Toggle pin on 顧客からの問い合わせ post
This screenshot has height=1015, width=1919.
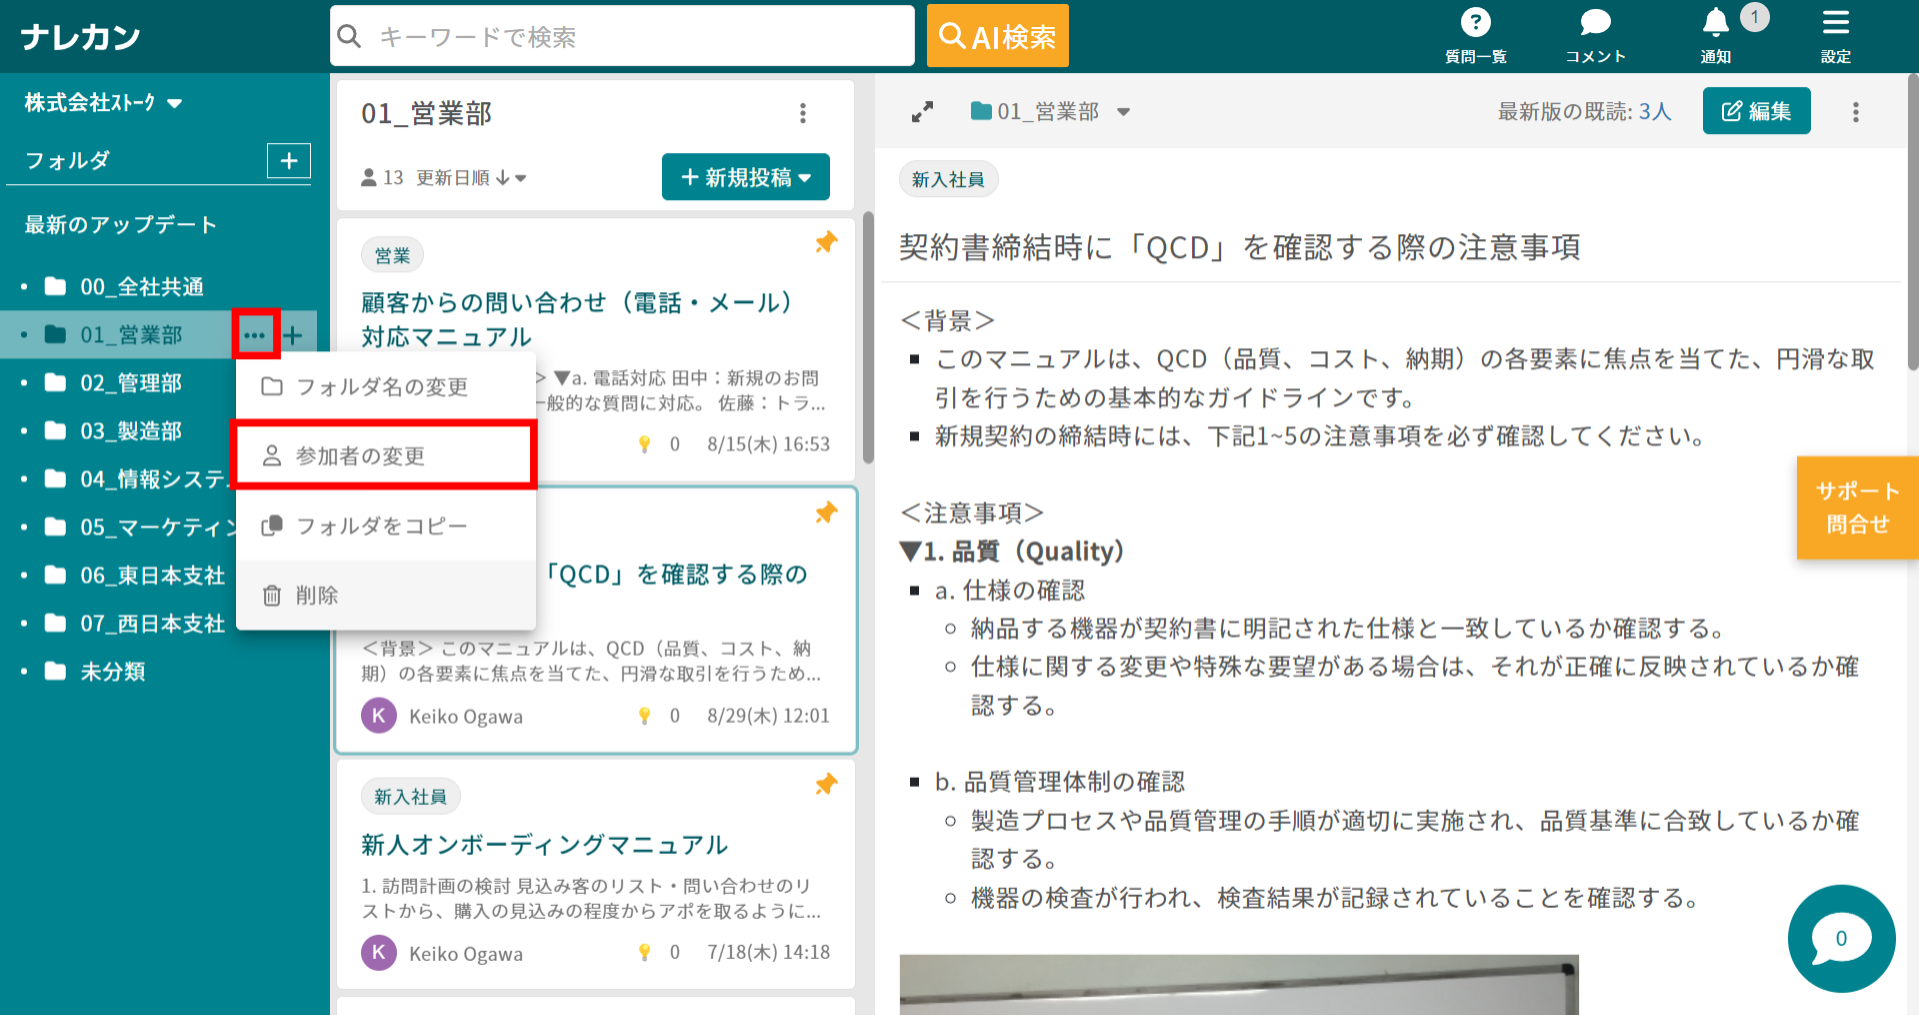826,242
